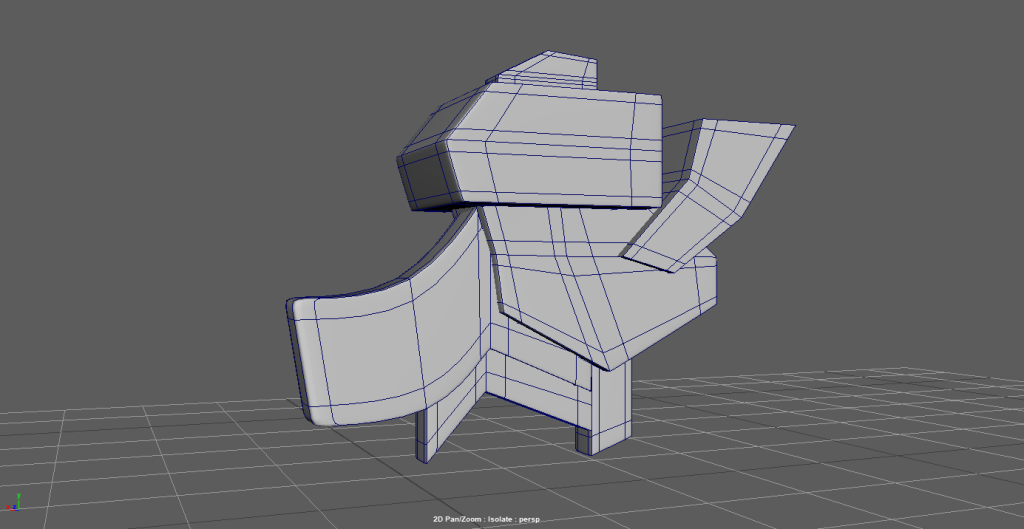Click the XYZ axis orientation gizmo
This screenshot has width=1024, height=529.
coord(13,502)
